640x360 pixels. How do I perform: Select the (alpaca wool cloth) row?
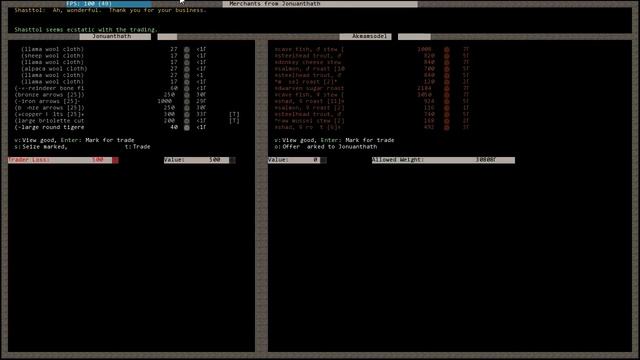tap(113, 69)
